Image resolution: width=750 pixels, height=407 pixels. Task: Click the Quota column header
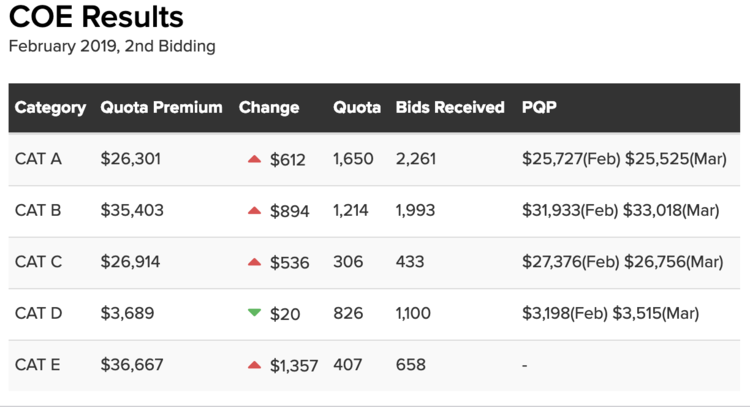[357, 107]
